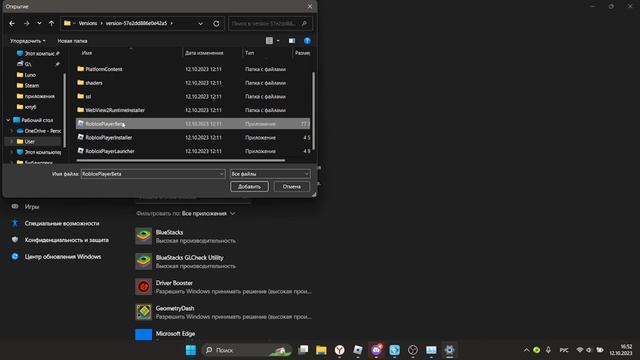This screenshot has width=640, height=360.
Task: Select GeometryDash app entry
Action: (224, 312)
